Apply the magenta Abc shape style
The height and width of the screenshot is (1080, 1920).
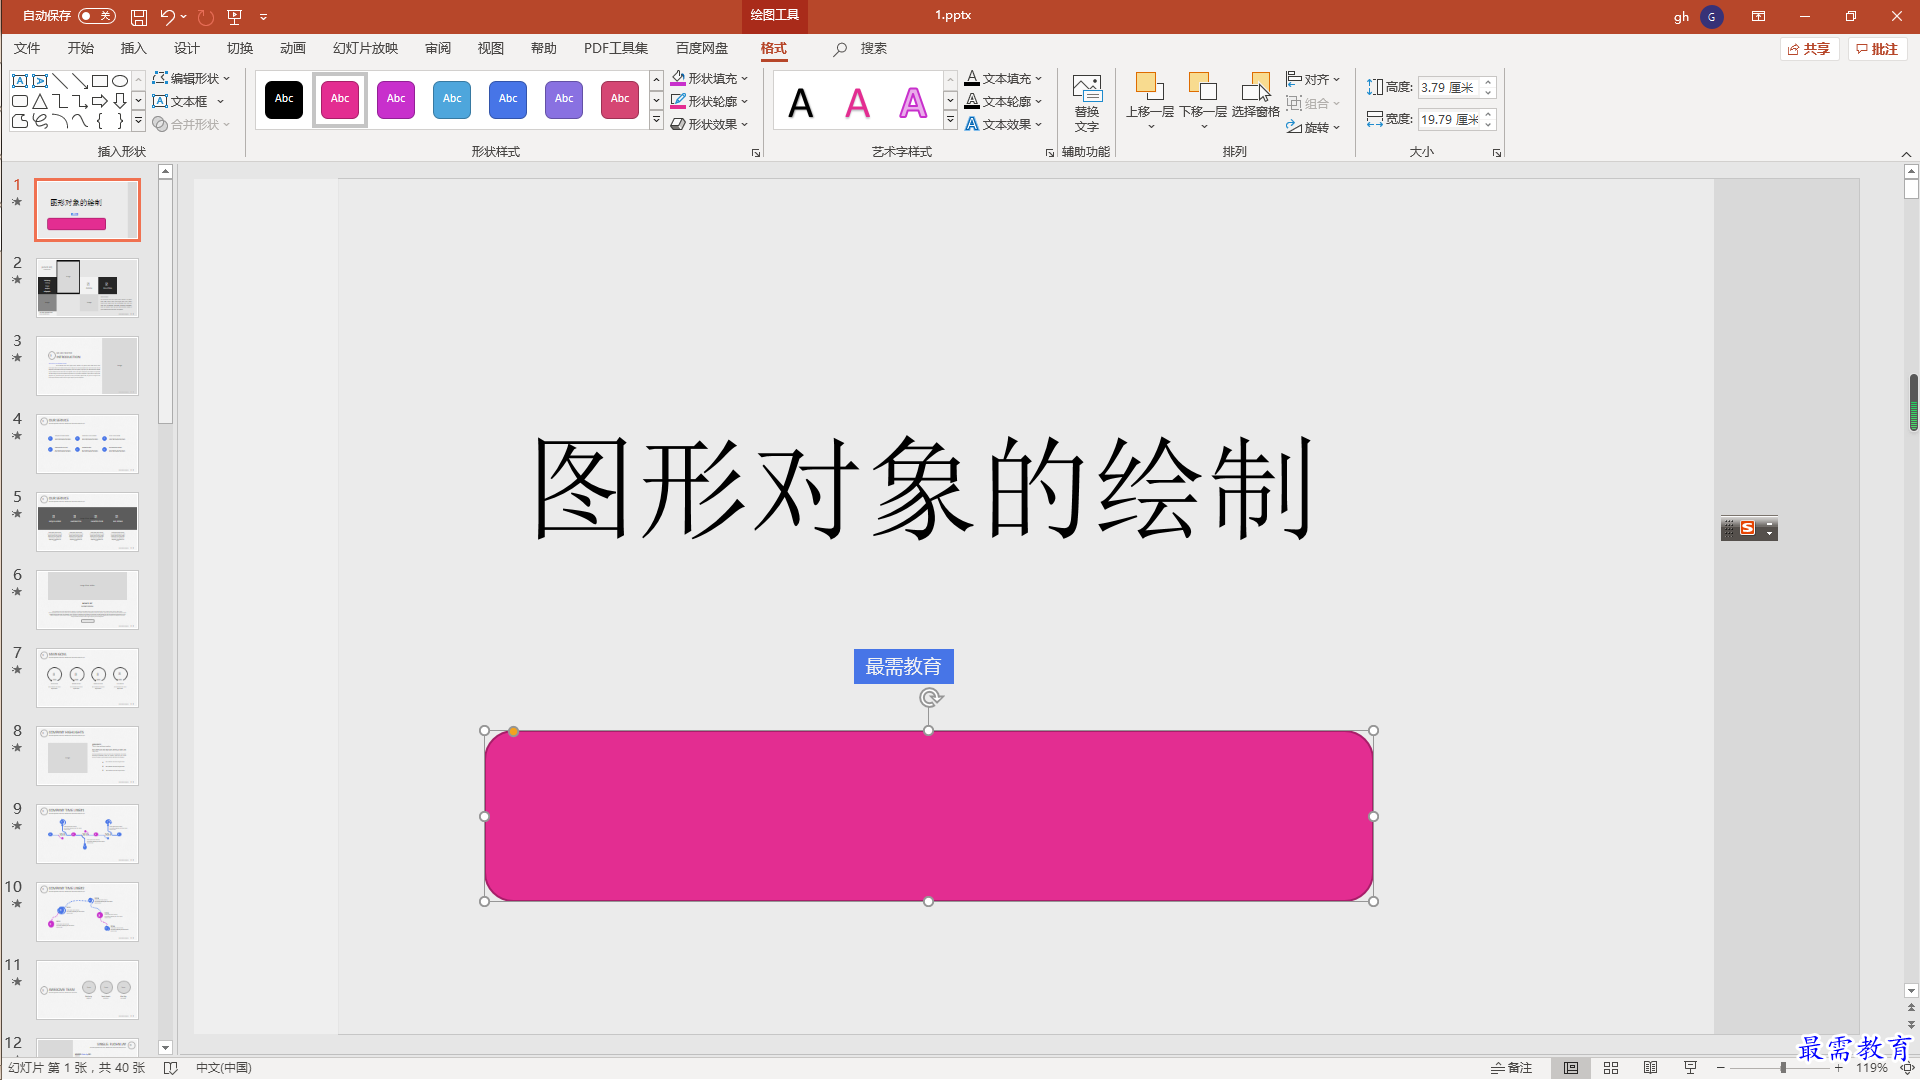(396, 99)
